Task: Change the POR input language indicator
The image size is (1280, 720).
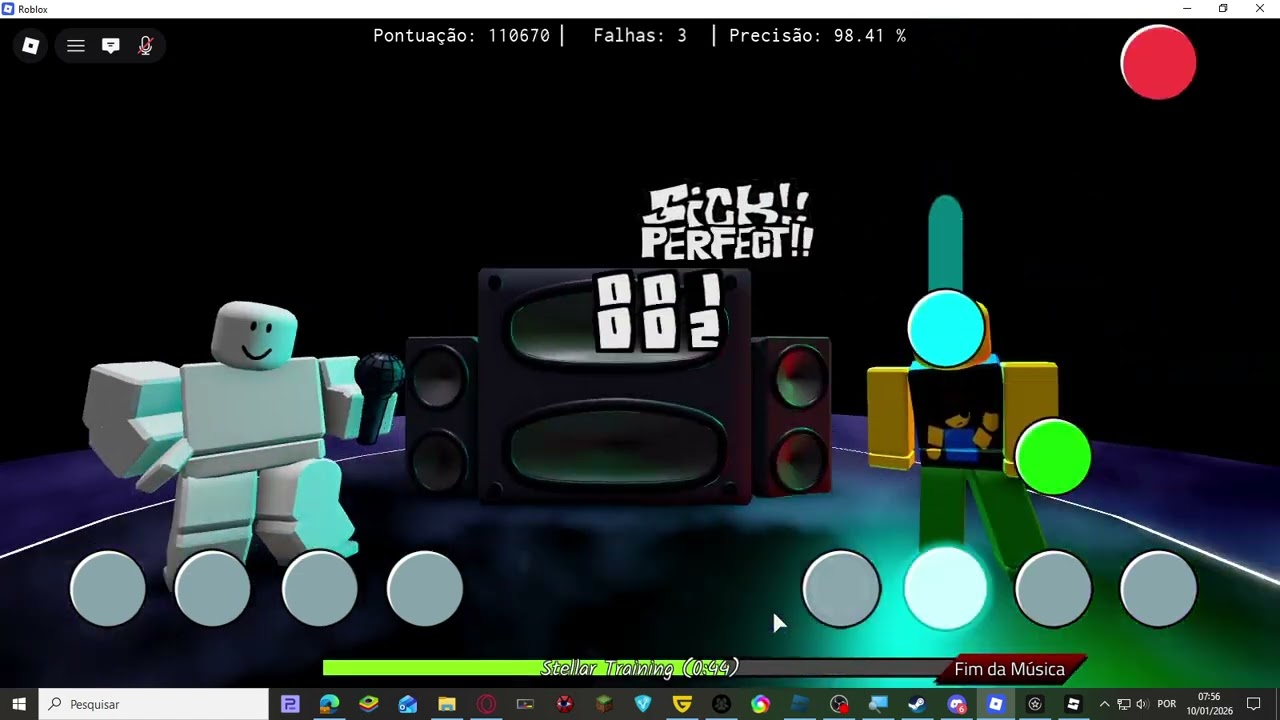Action: [x=1166, y=704]
